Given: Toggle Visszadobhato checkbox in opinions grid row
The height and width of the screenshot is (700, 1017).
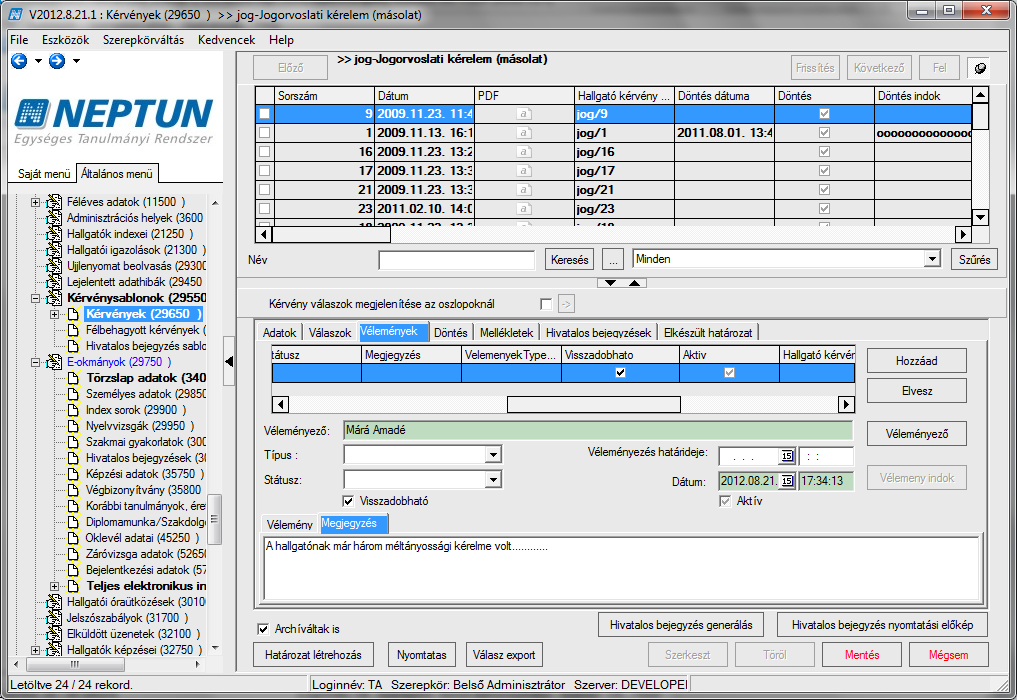Looking at the screenshot, I should [x=621, y=372].
